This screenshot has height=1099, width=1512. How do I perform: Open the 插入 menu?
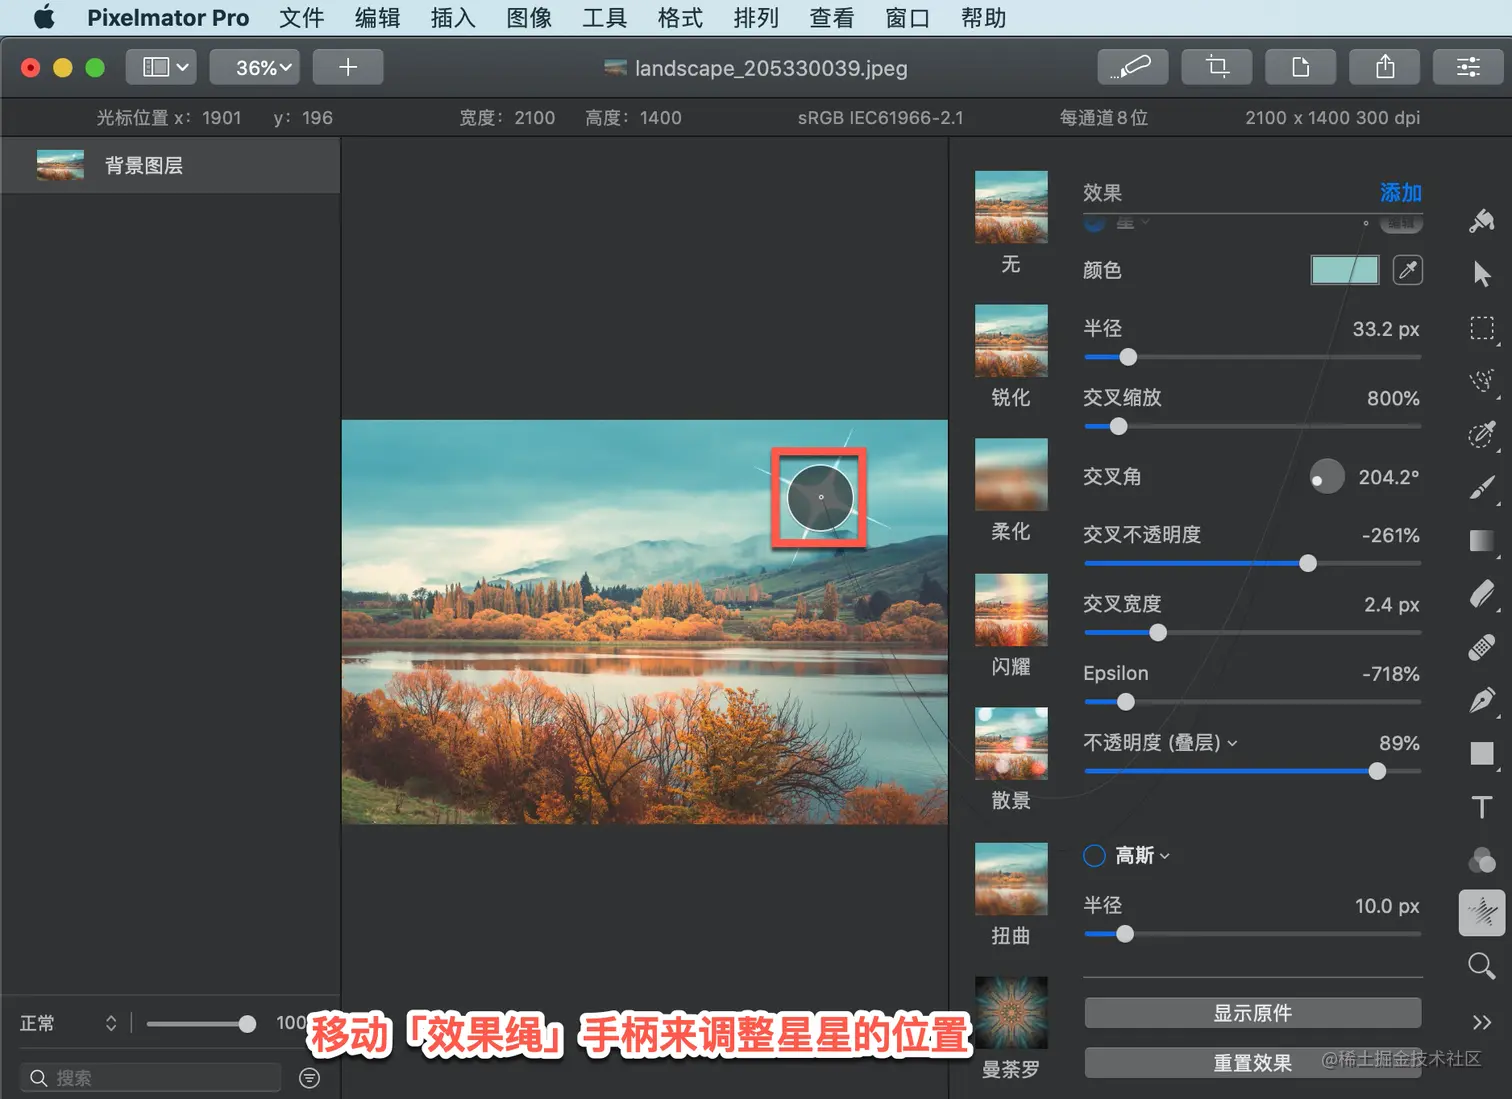coord(453,18)
